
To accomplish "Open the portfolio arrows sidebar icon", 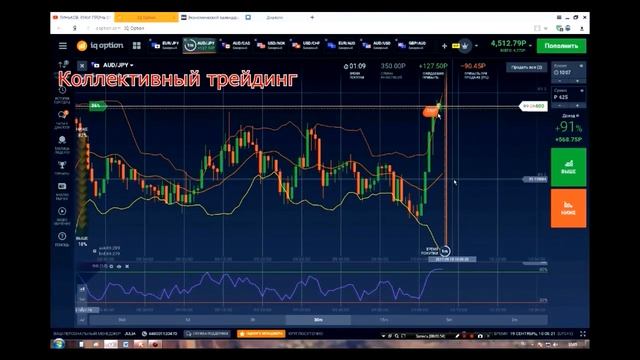I will [x=62, y=64].
